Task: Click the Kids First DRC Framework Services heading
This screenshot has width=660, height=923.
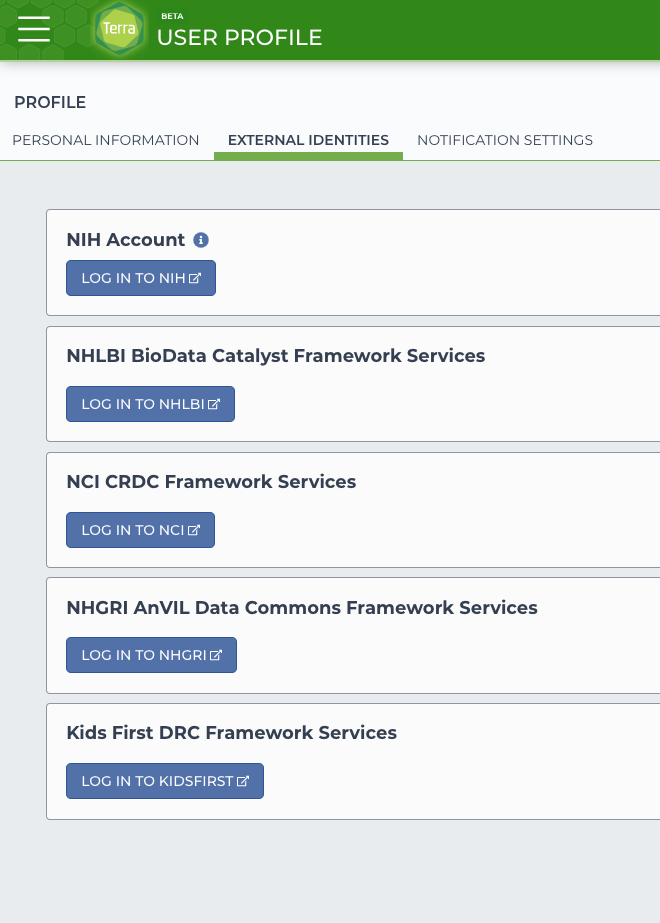Action: tap(232, 733)
